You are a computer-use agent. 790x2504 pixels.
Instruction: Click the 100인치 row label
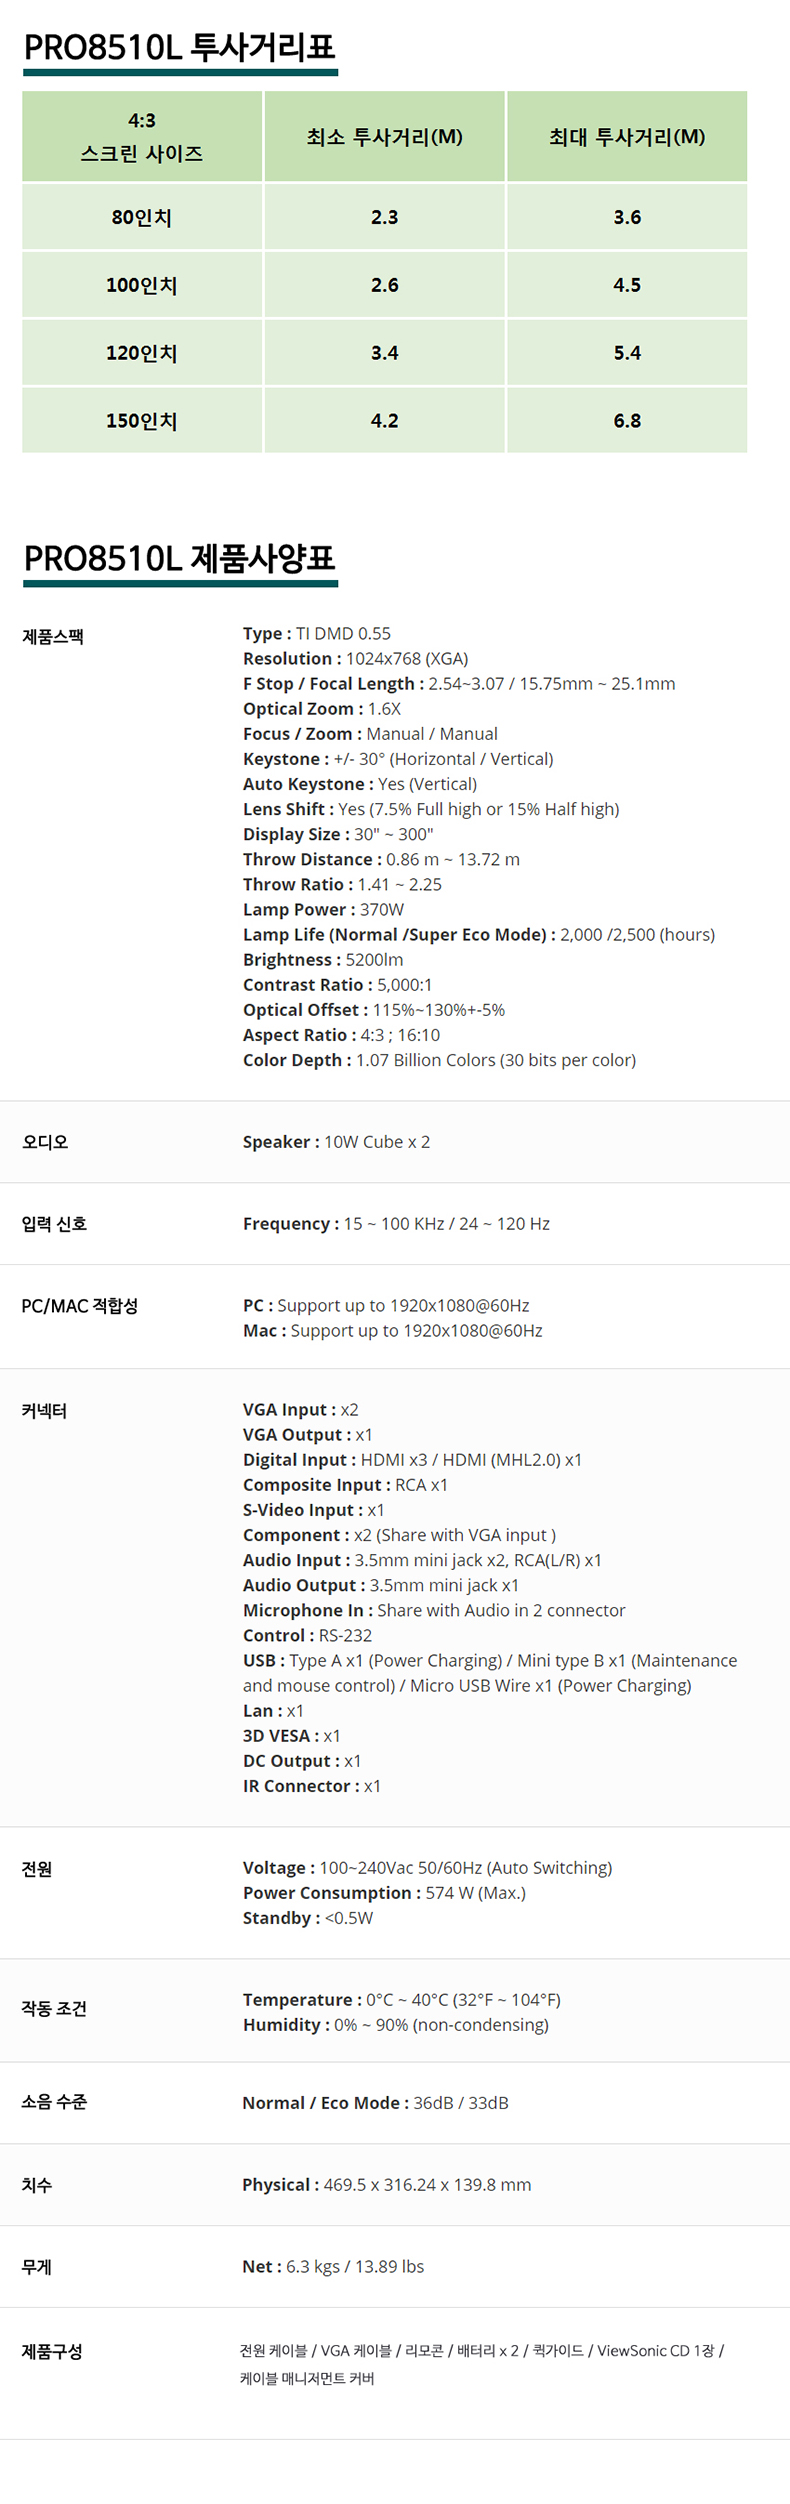(142, 285)
